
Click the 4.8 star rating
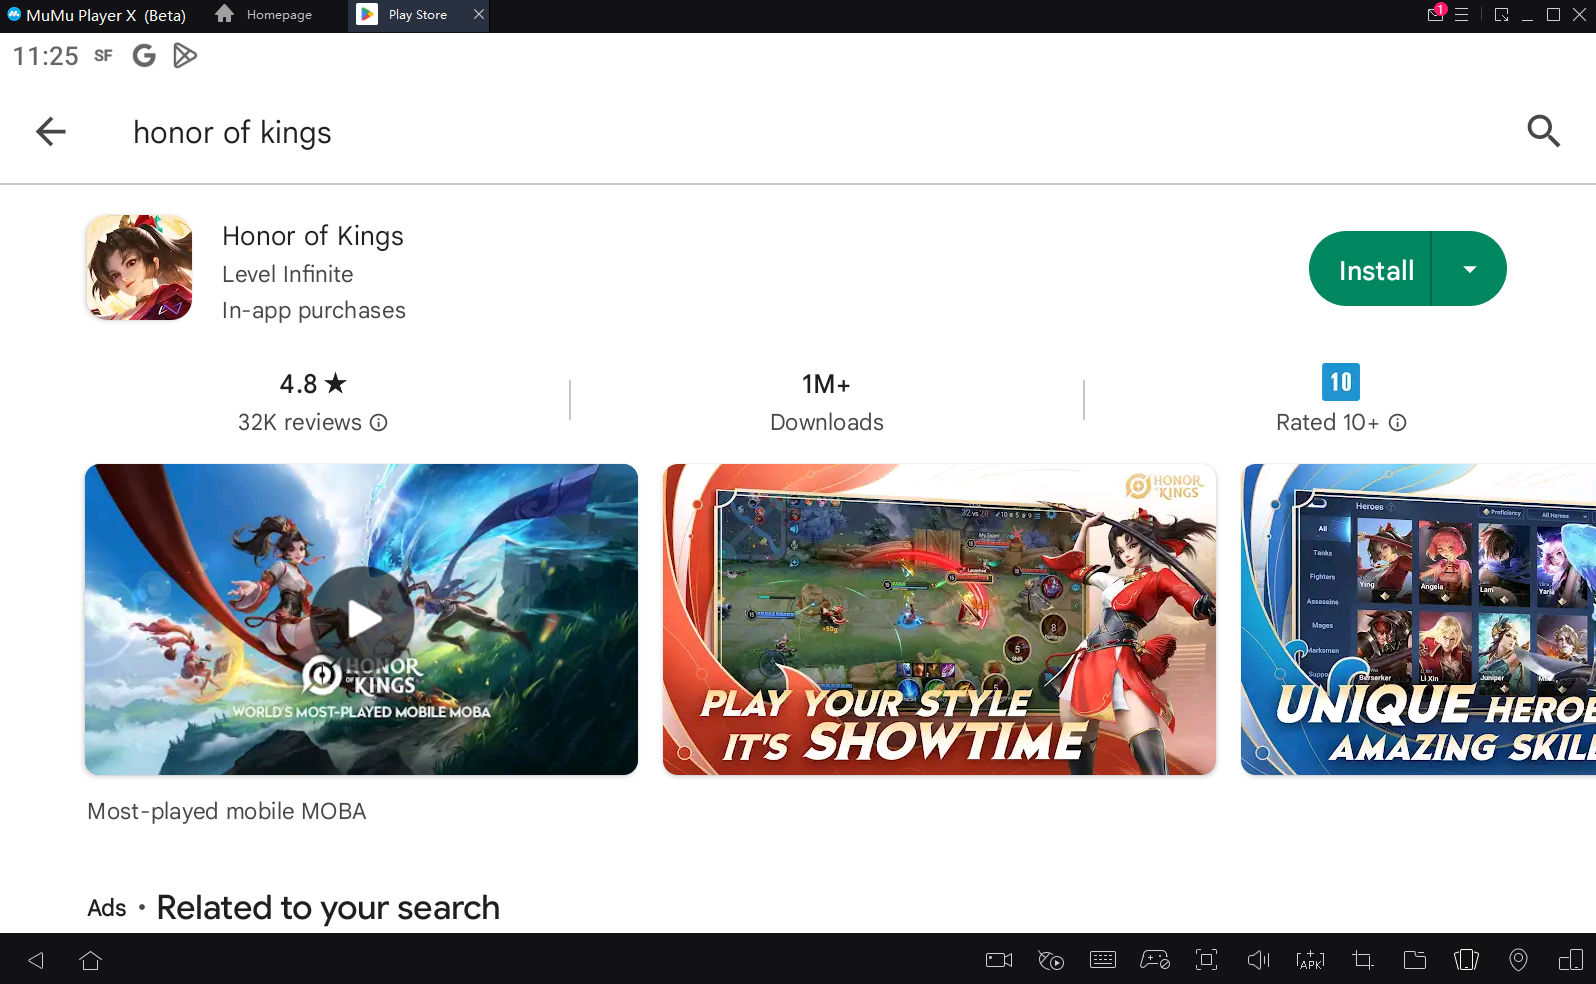(313, 384)
